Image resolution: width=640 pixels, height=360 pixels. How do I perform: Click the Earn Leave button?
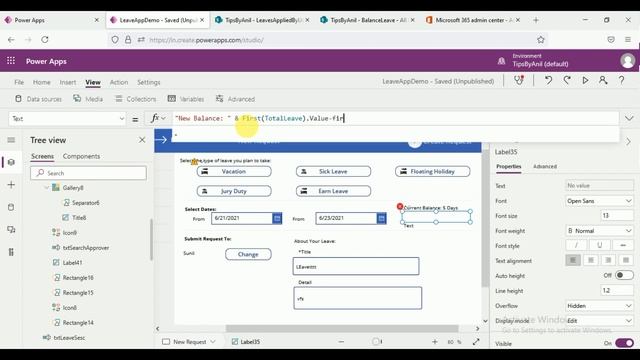(x=333, y=191)
